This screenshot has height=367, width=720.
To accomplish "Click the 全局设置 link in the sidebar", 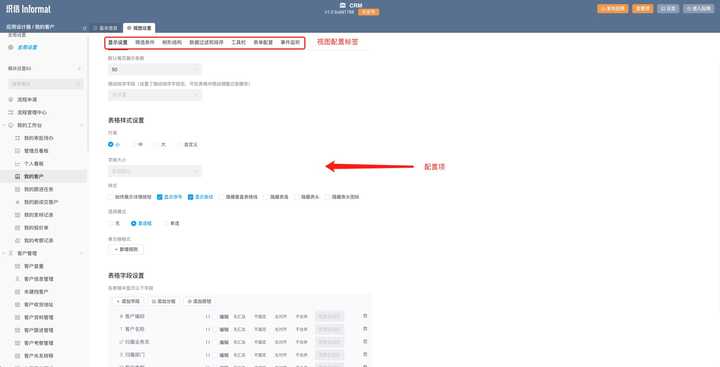I will (x=28, y=47).
